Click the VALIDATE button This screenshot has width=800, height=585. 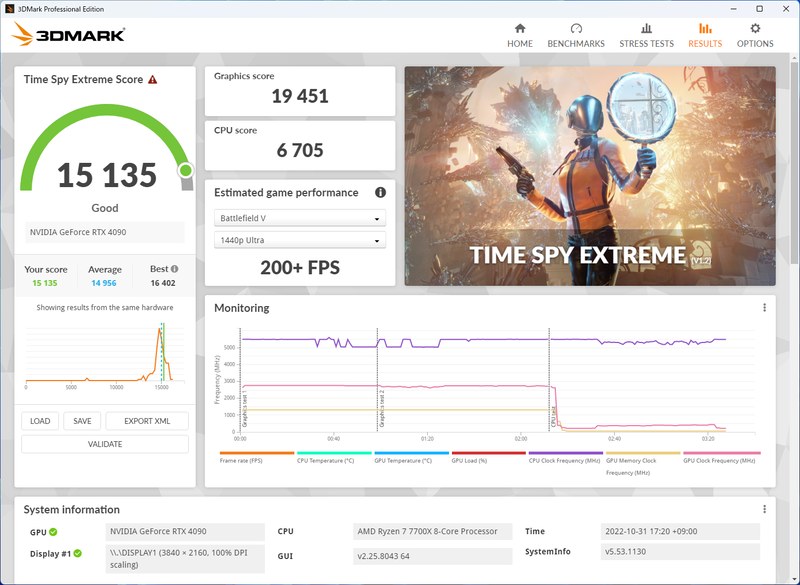(104, 443)
